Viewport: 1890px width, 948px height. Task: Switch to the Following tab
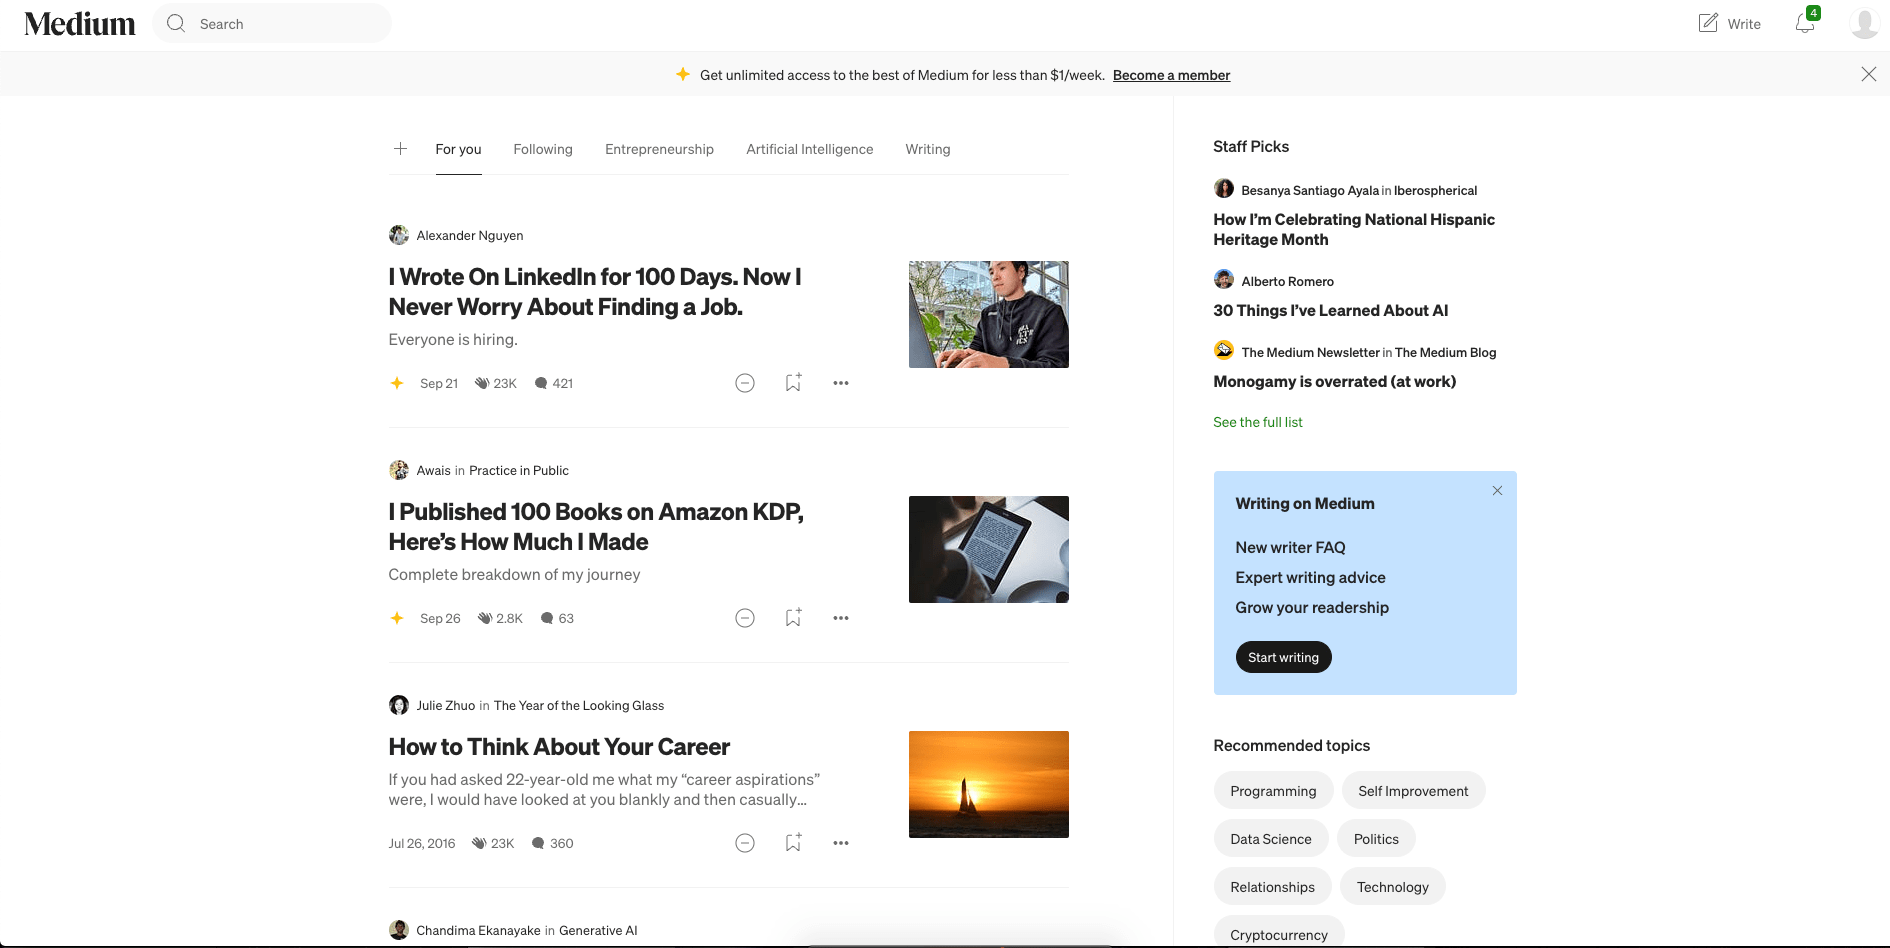pyautogui.click(x=543, y=149)
